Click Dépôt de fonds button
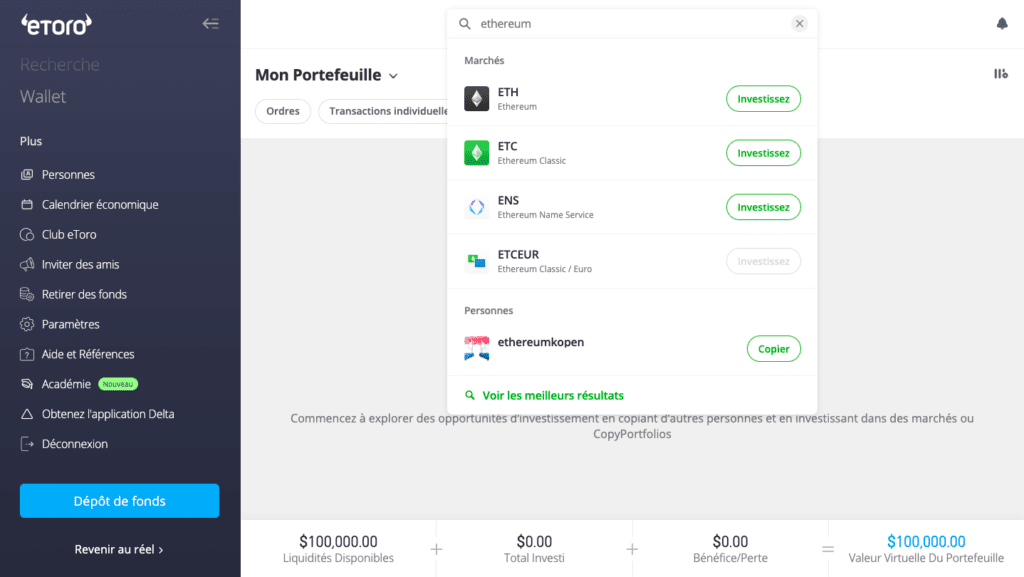 pos(118,500)
